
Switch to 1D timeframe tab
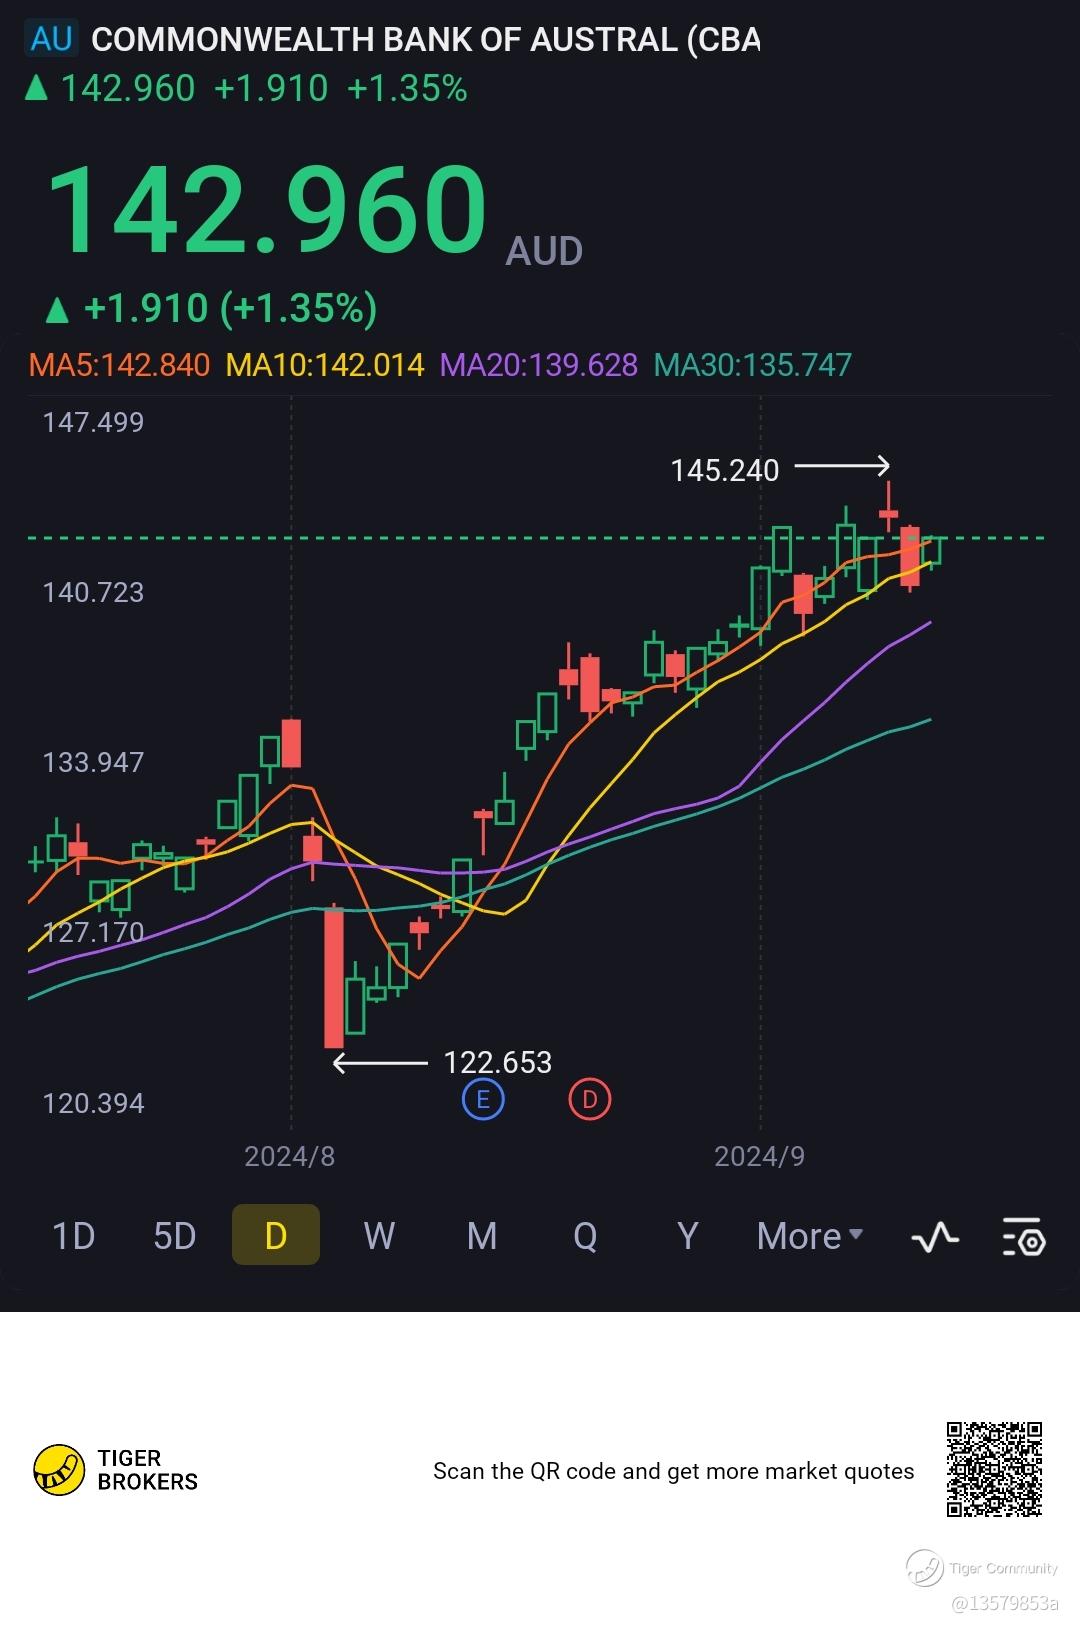tap(73, 1236)
